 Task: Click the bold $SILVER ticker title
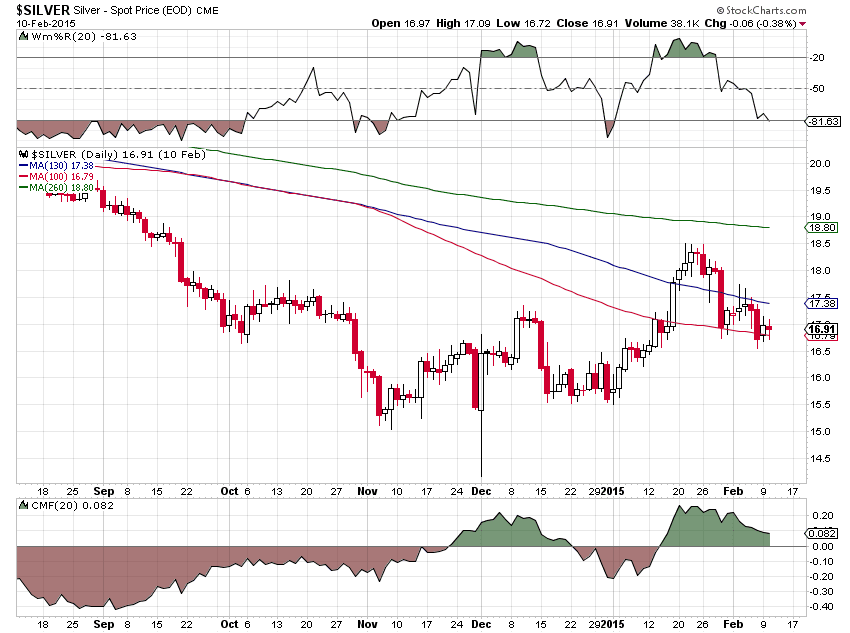click(43, 10)
